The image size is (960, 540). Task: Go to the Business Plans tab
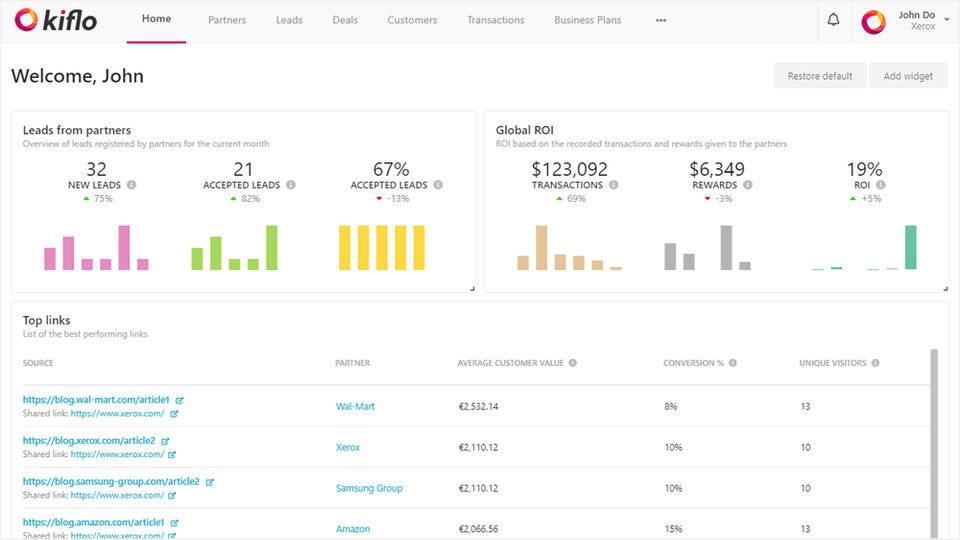[587, 20]
